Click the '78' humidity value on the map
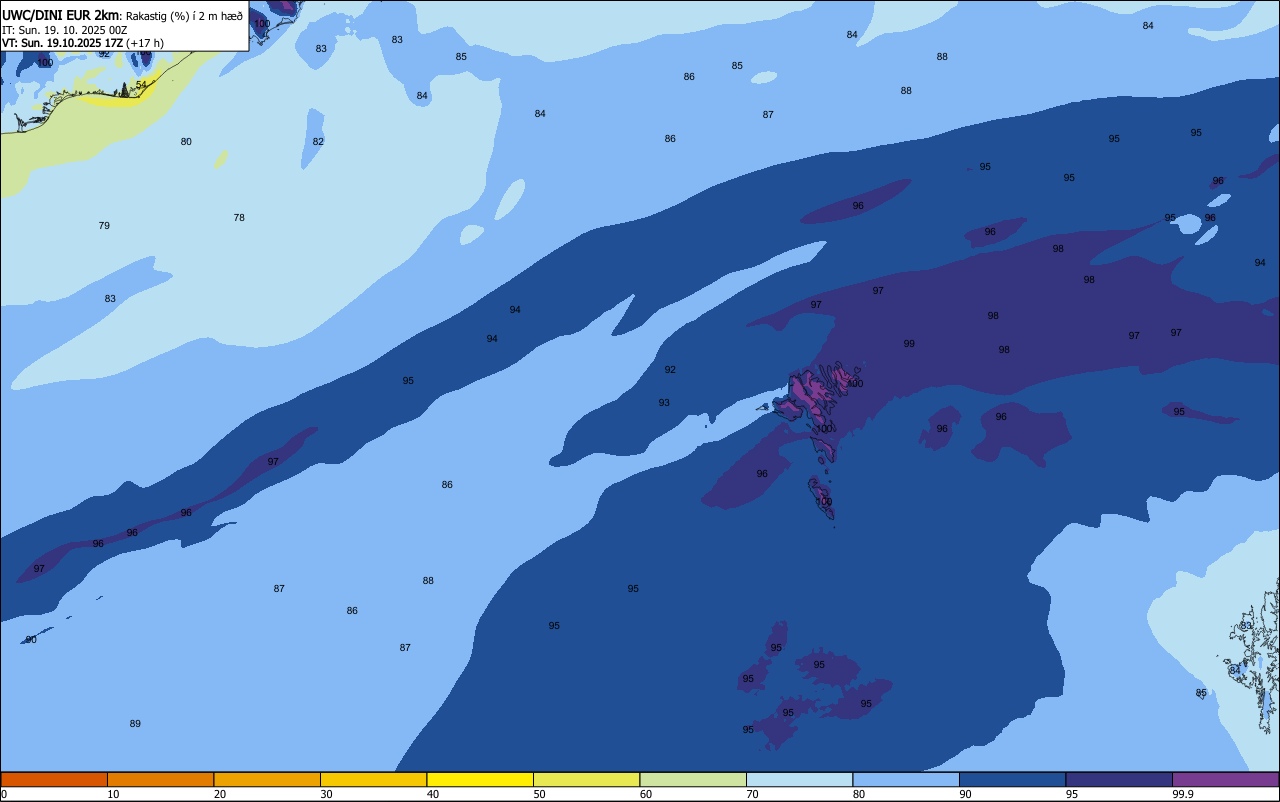The height and width of the screenshot is (802, 1280). [x=239, y=218]
